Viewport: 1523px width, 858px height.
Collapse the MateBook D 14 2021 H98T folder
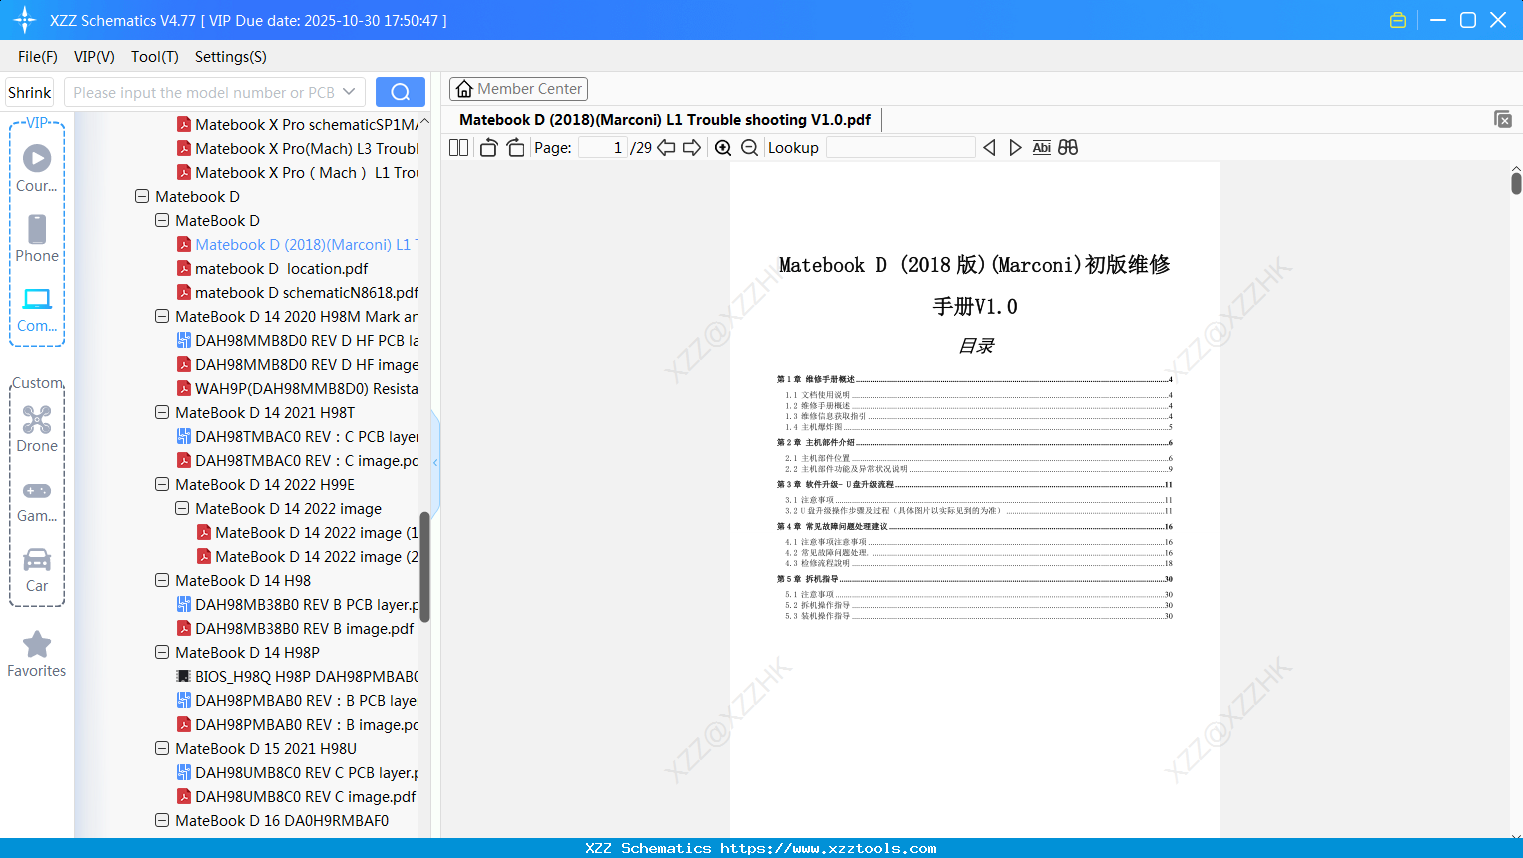(162, 413)
